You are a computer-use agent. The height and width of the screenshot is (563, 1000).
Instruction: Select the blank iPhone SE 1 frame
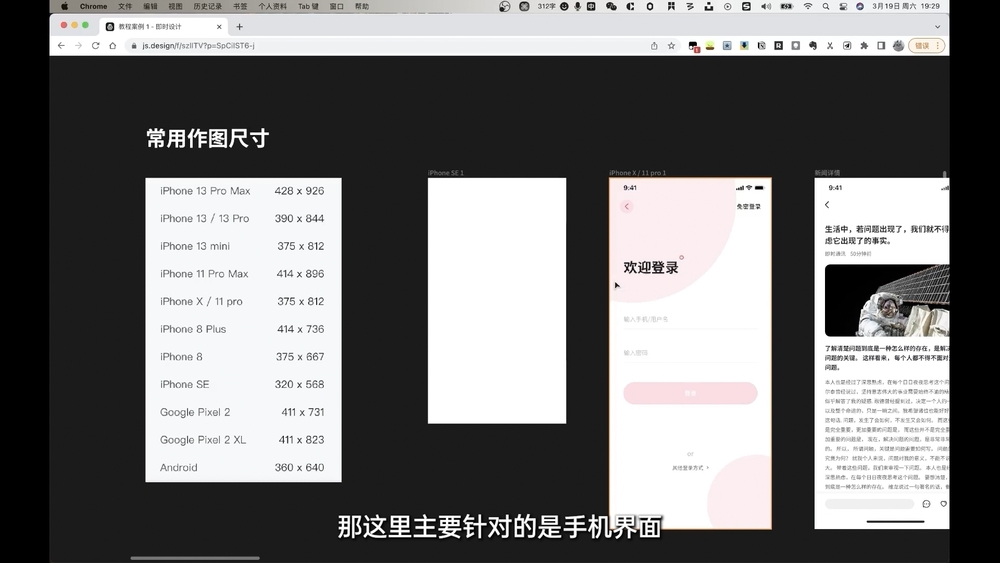(x=497, y=300)
